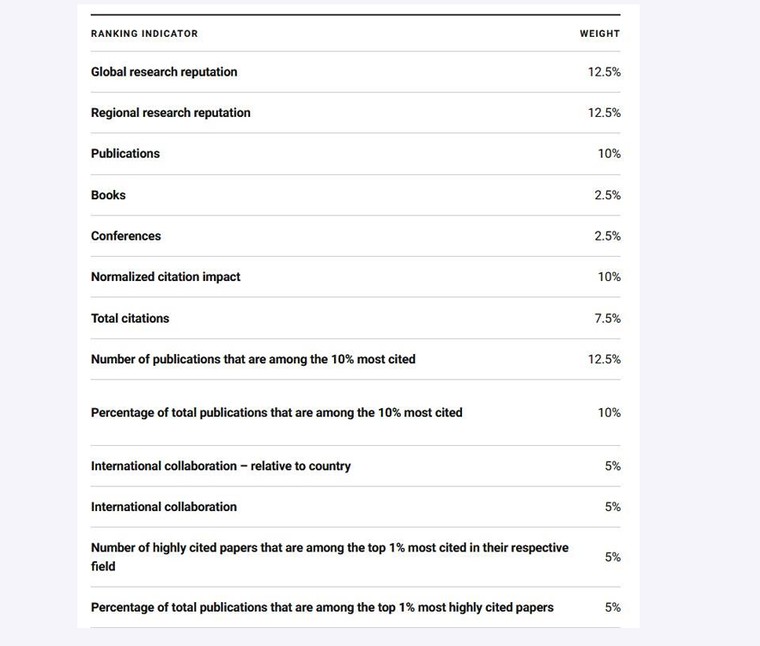Select the Regional research reputation row label
Screen dimensions: 760x646
(x=171, y=113)
